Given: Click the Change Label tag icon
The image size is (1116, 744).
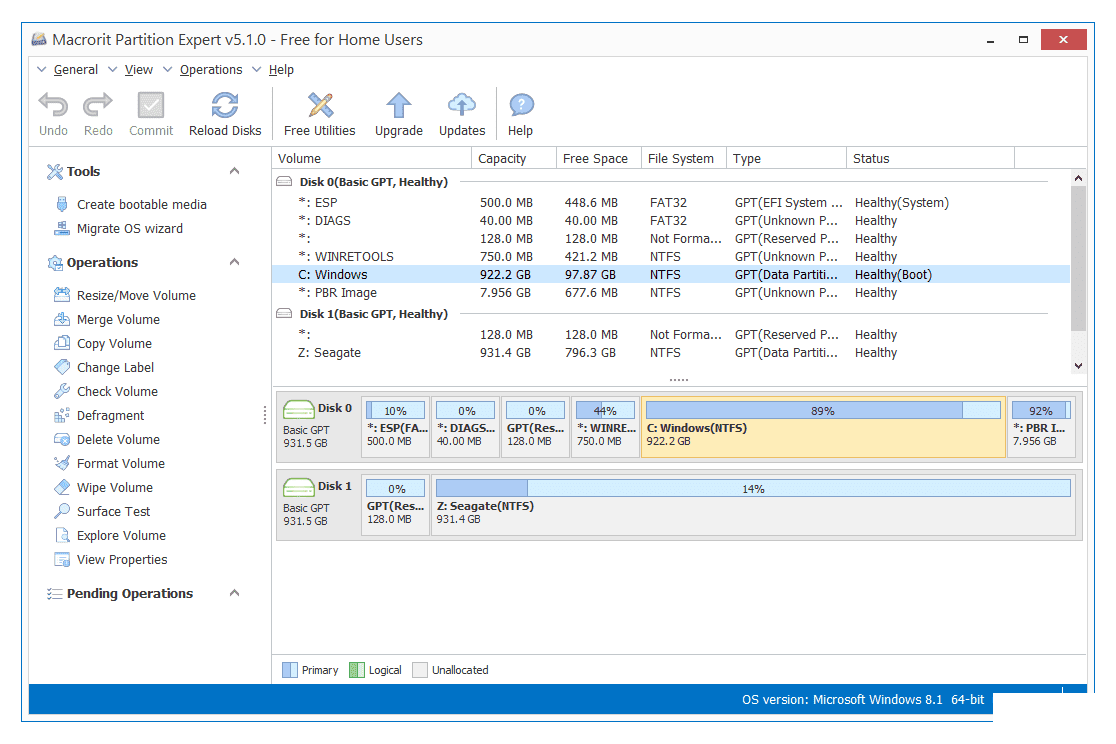Looking at the screenshot, I should [62, 367].
